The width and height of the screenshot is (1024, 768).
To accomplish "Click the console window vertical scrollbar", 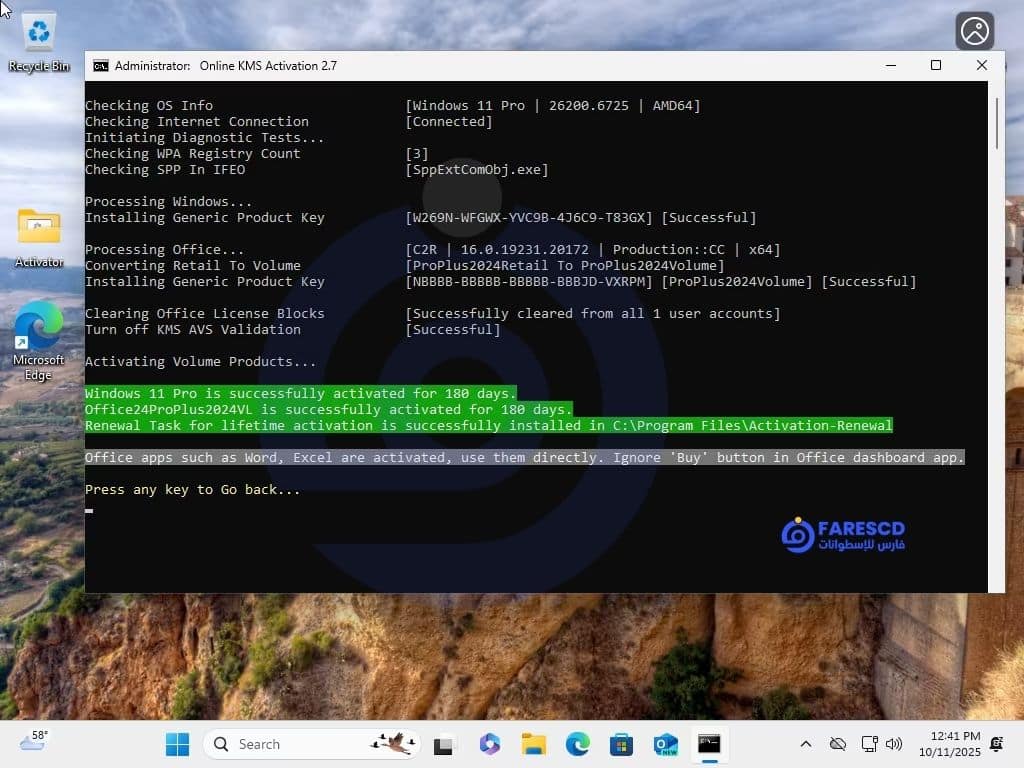I will tap(996, 300).
